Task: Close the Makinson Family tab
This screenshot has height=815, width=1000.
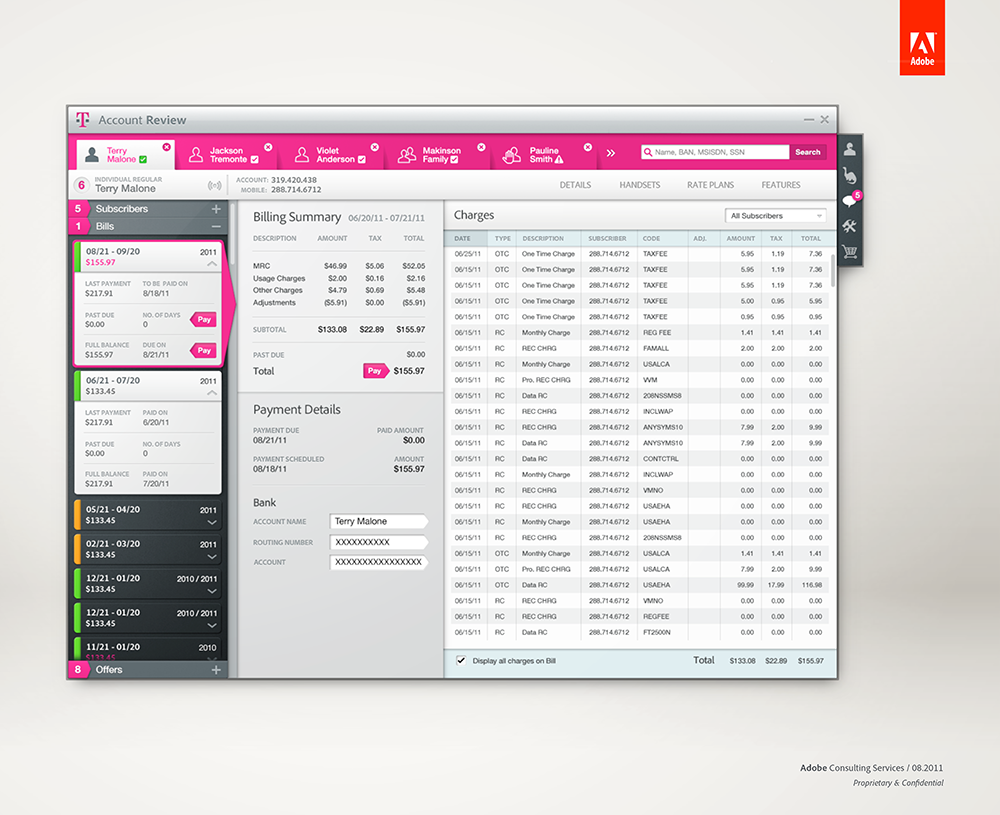Action: (482, 147)
